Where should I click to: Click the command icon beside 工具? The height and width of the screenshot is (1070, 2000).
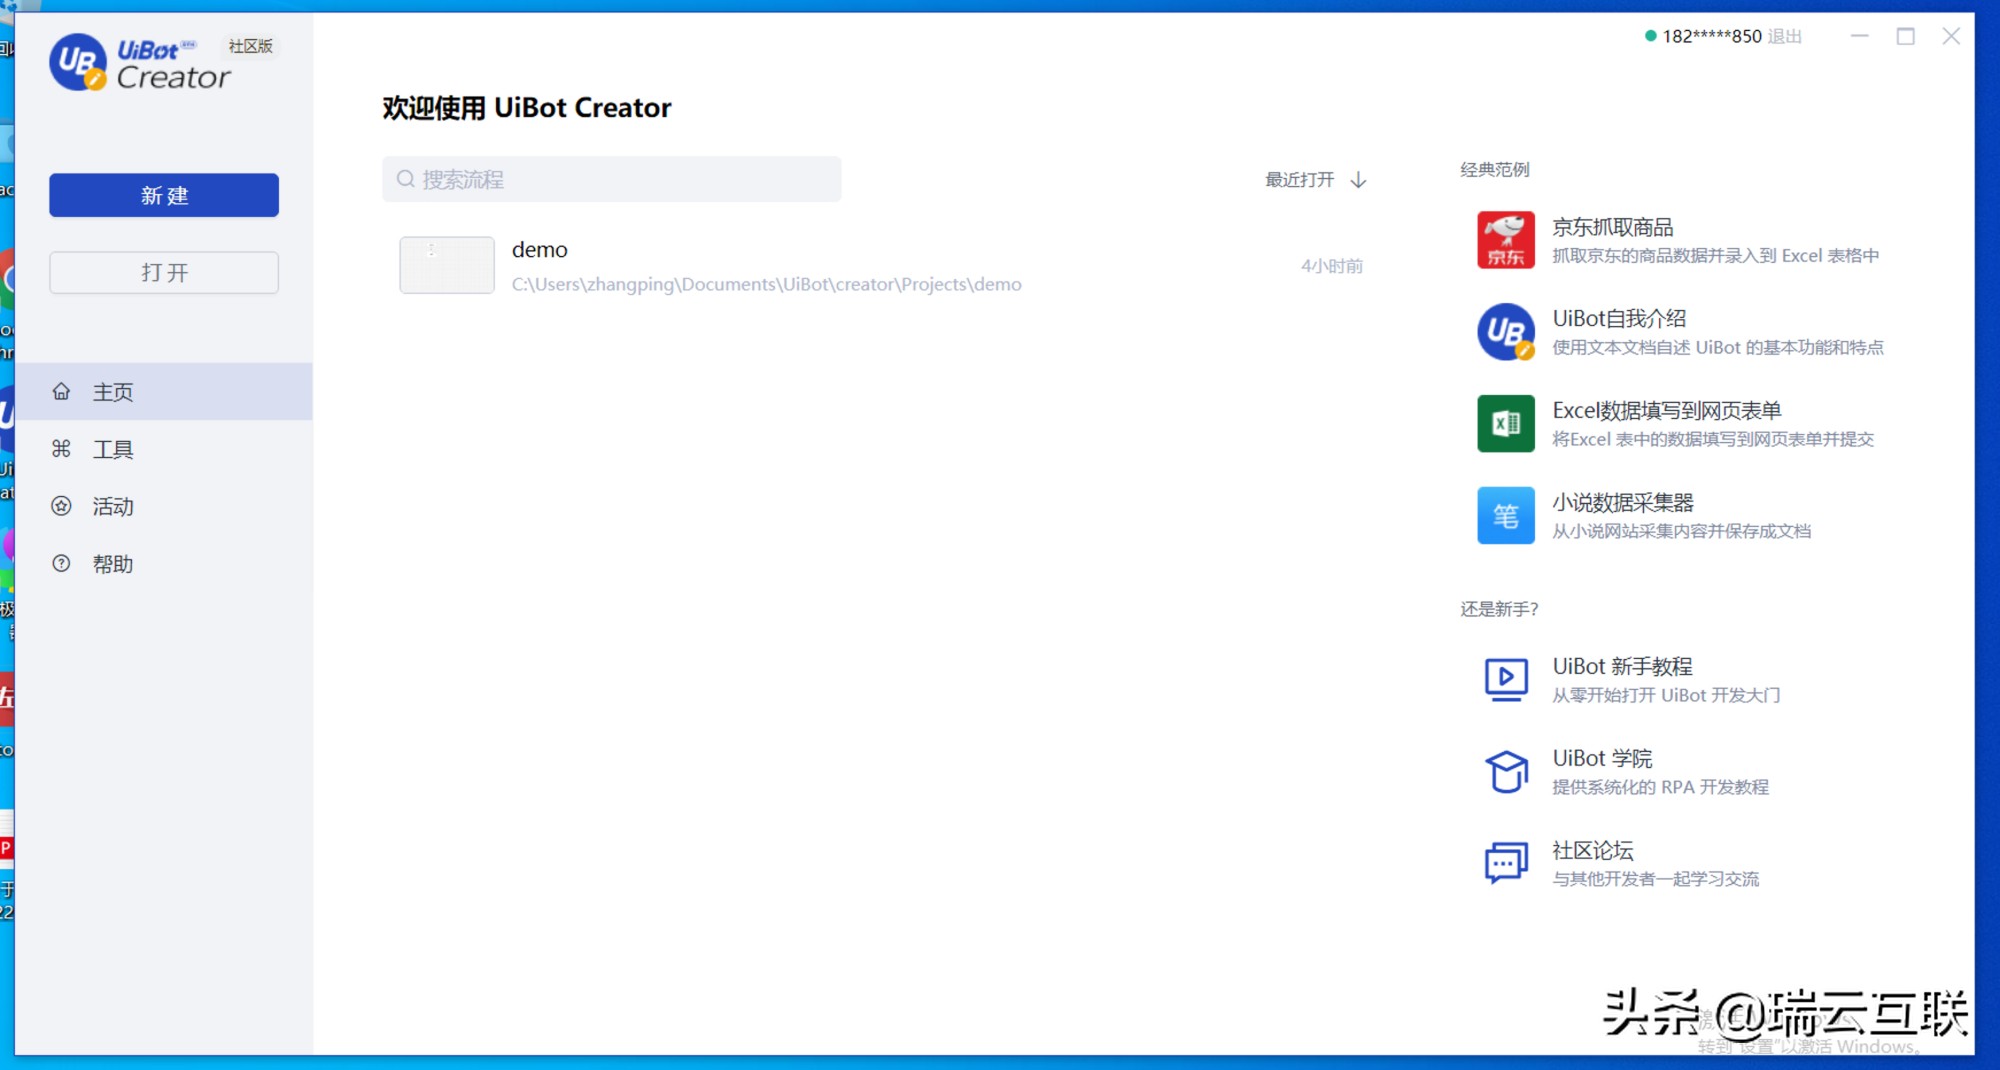coord(61,449)
